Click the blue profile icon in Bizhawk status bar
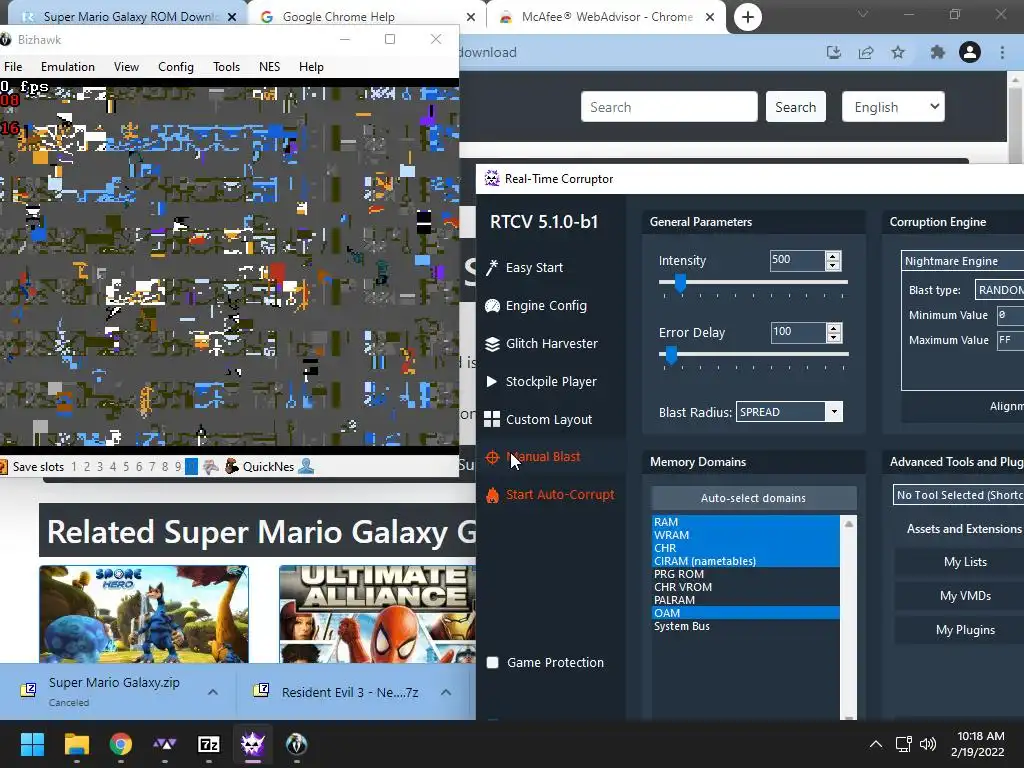 (x=306, y=466)
